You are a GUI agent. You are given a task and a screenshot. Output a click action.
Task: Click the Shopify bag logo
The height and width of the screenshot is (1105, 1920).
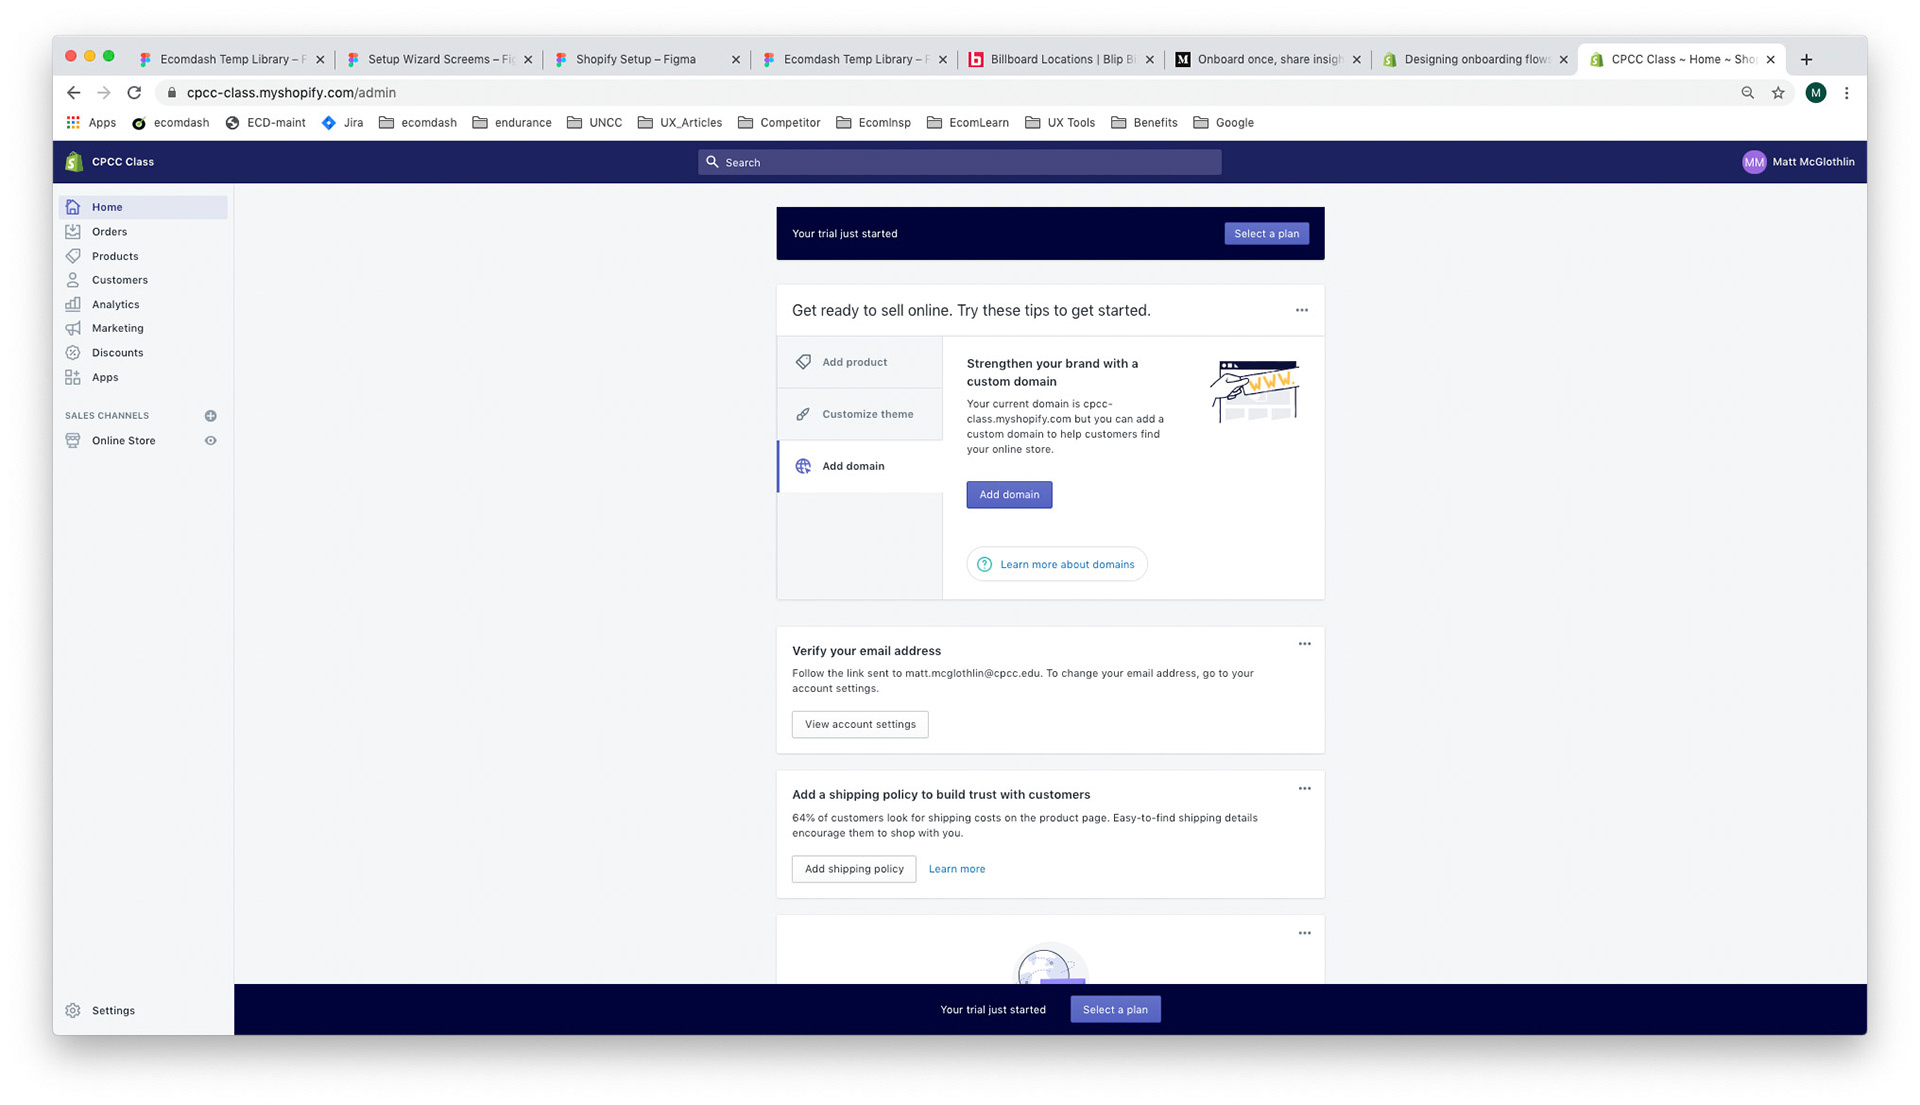tap(73, 162)
